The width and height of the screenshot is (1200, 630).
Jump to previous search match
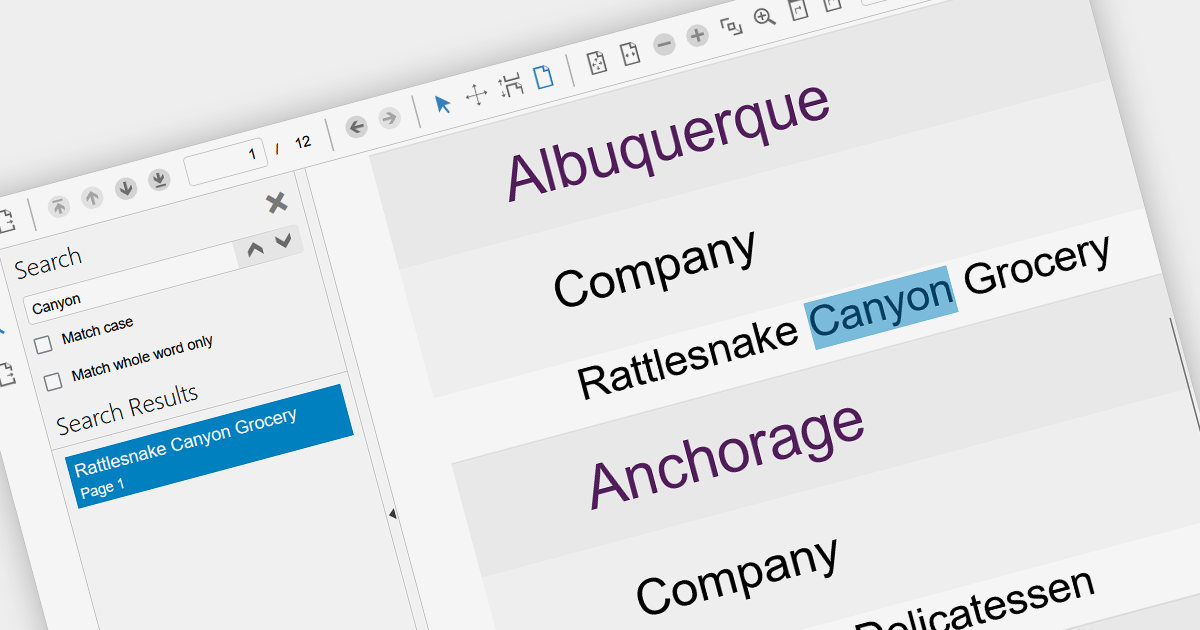256,250
